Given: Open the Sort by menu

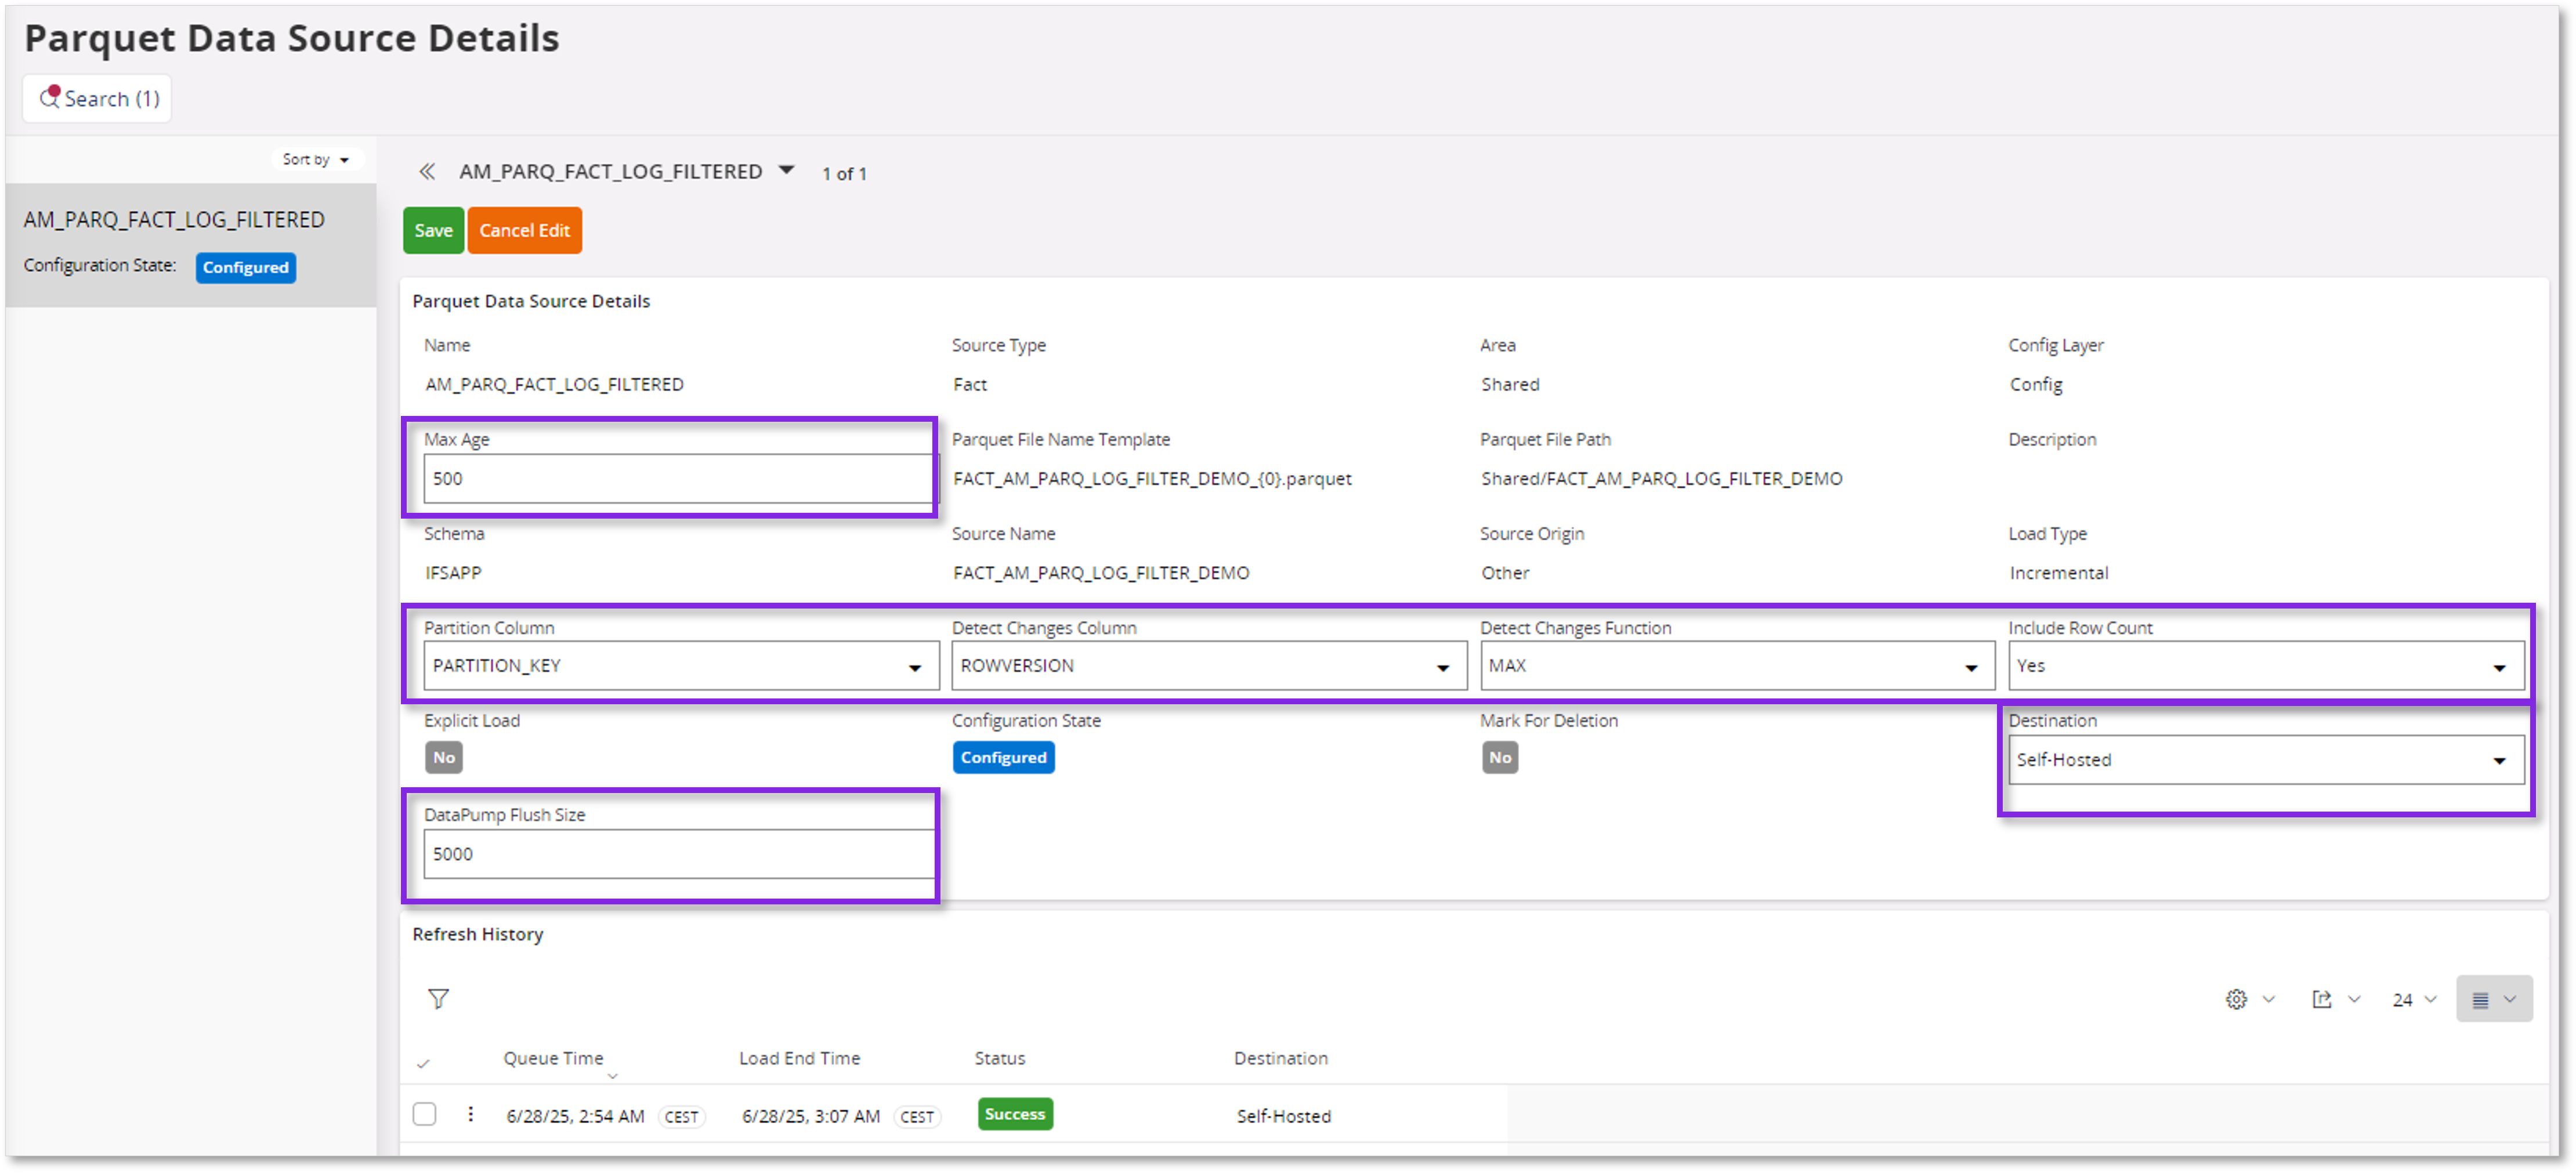Looking at the screenshot, I should (315, 159).
